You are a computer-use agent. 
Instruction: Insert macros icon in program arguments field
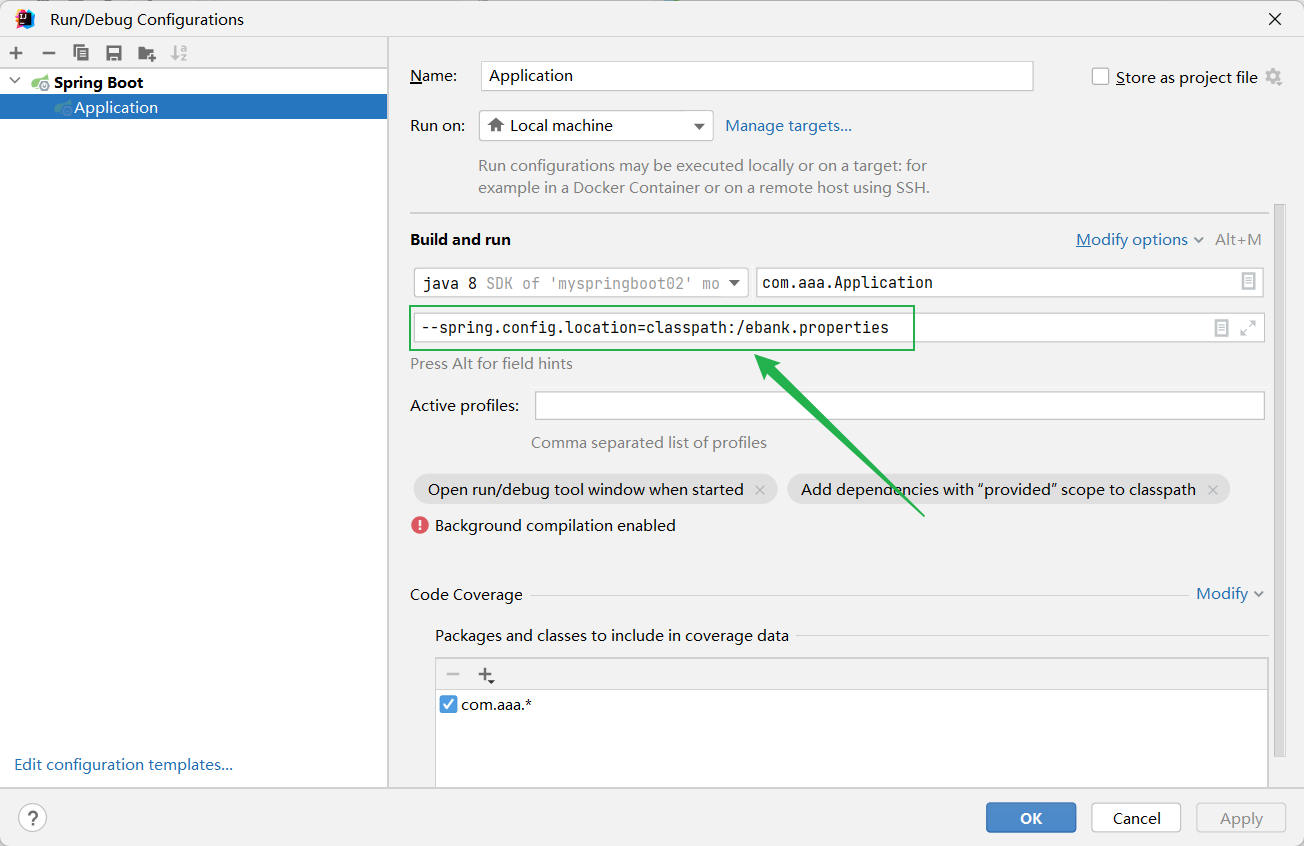click(x=1221, y=328)
